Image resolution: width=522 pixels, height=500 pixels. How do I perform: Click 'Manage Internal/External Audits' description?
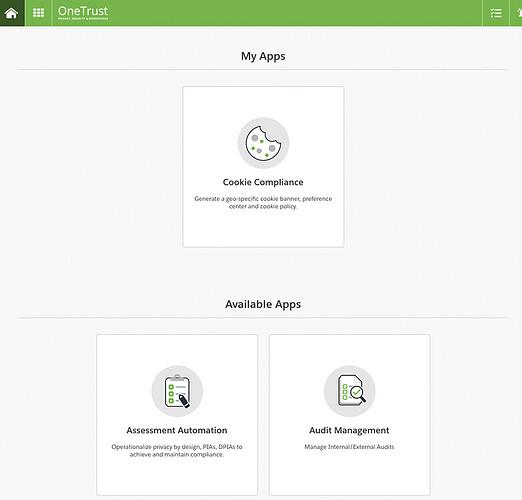[x=349, y=447]
